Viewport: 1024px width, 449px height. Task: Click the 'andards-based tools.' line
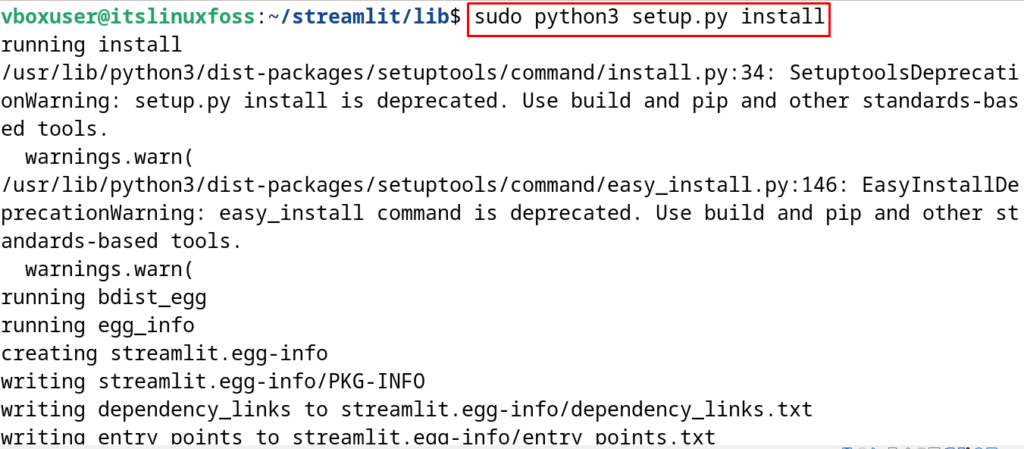point(121,242)
